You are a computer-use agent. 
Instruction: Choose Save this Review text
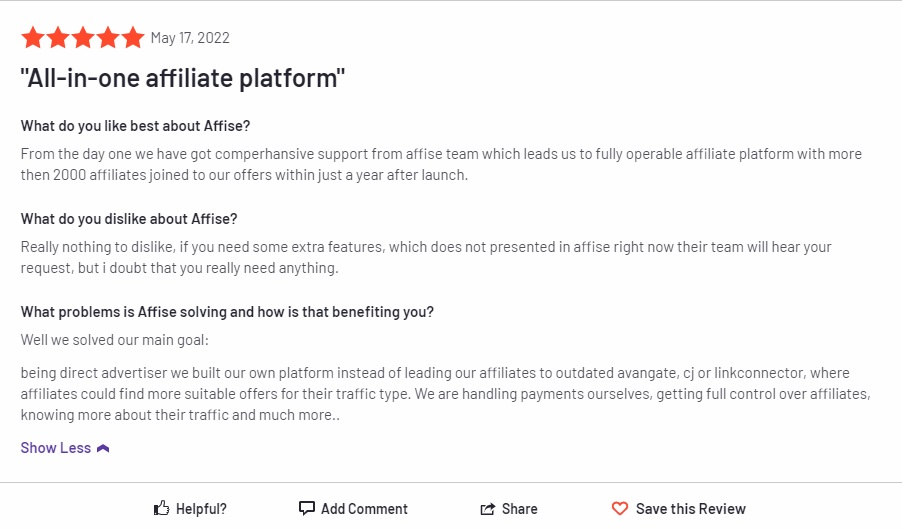(x=691, y=509)
